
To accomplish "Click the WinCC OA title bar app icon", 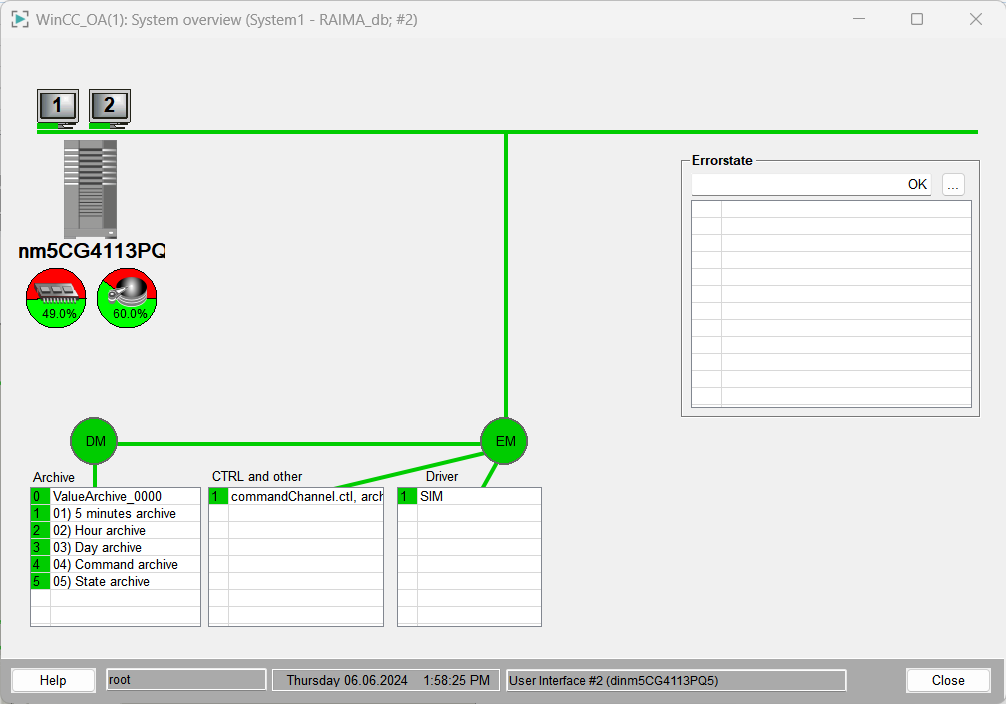I will (x=20, y=19).
